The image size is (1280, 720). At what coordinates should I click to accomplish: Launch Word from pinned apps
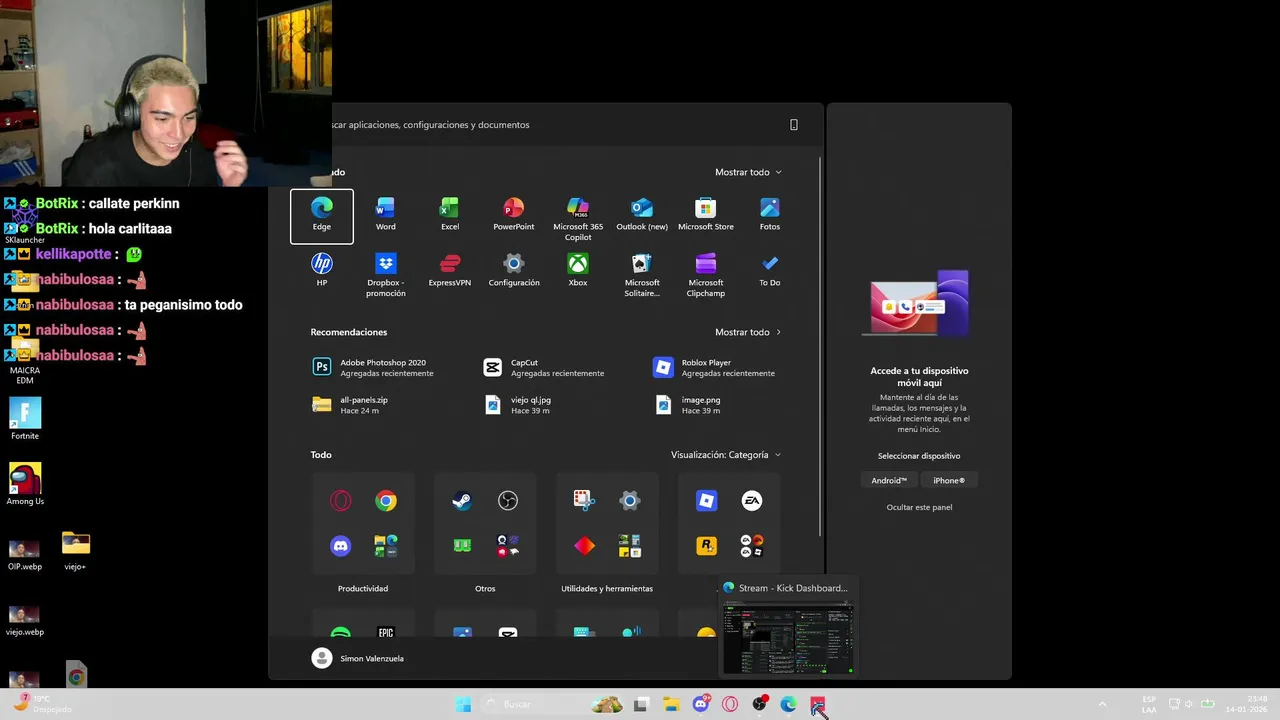[385, 215]
